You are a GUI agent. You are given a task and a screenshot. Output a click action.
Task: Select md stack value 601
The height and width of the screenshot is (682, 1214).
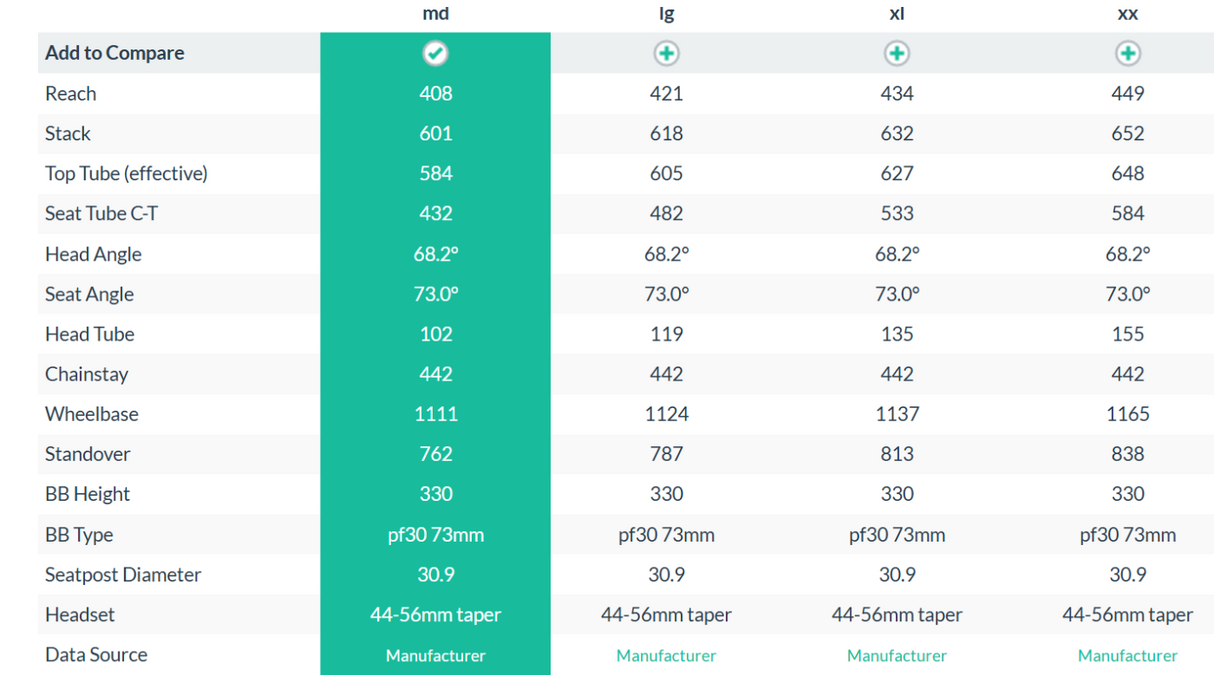435,134
